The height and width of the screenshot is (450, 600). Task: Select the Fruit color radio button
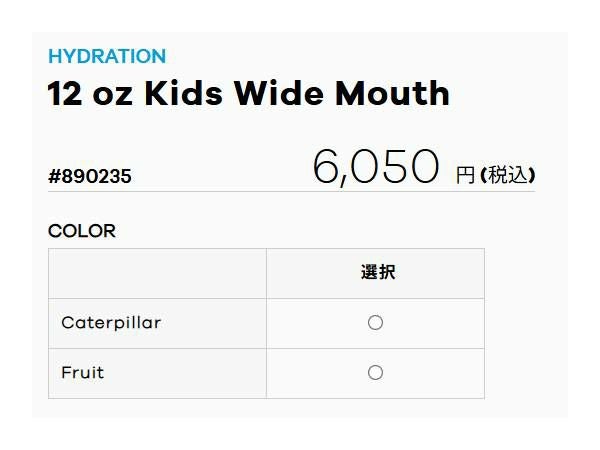click(x=375, y=373)
